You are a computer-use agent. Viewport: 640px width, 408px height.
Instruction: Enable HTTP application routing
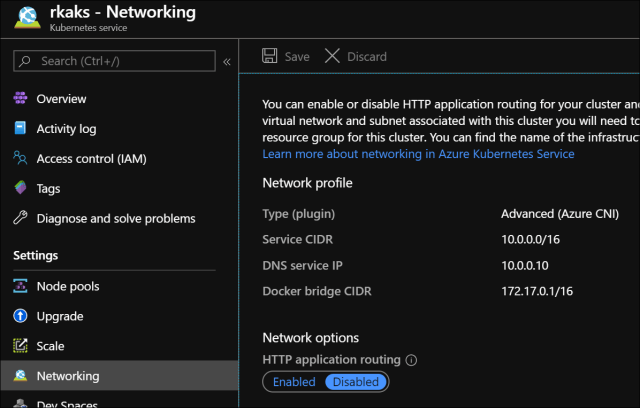(294, 382)
